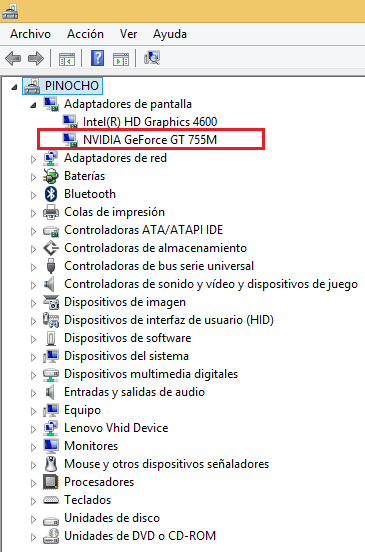The image size is (365, 552).
Task: Click the Colas de impresión printer icon
Action: coord(51,212)
